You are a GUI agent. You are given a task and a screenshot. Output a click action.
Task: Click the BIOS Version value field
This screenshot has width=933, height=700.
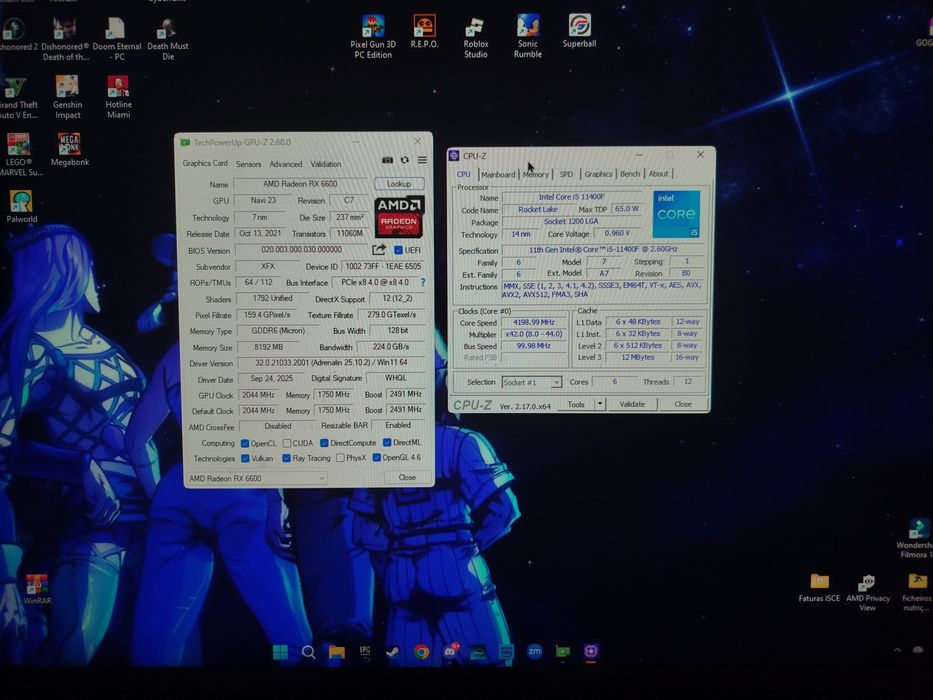[x=302, y=250]
